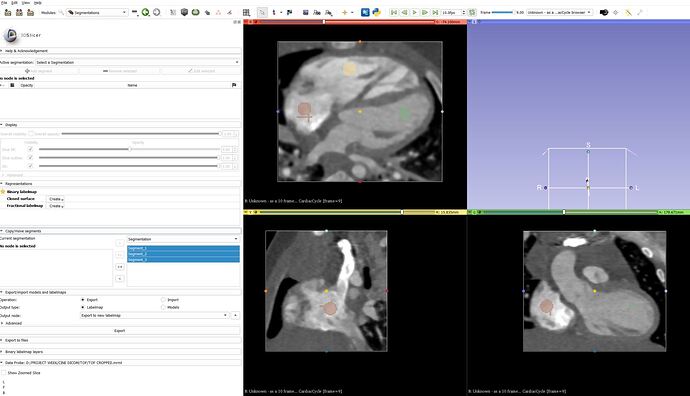The height and width of the screenshot is (396, 690).
Task: Open the View menu
Action: tap(26, 3)
